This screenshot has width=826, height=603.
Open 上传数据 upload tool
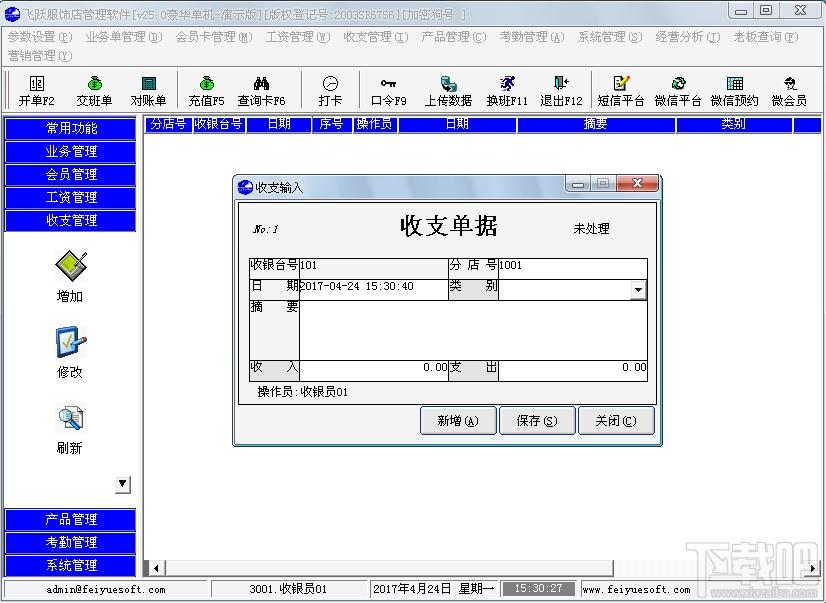448,85
